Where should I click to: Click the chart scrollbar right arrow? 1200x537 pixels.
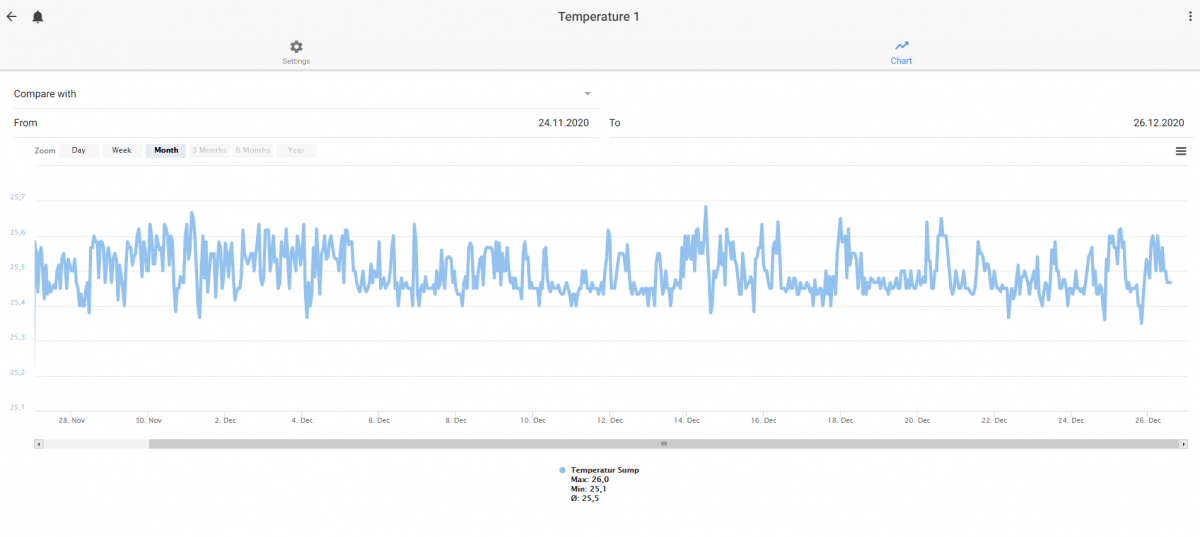[1184, 443]
